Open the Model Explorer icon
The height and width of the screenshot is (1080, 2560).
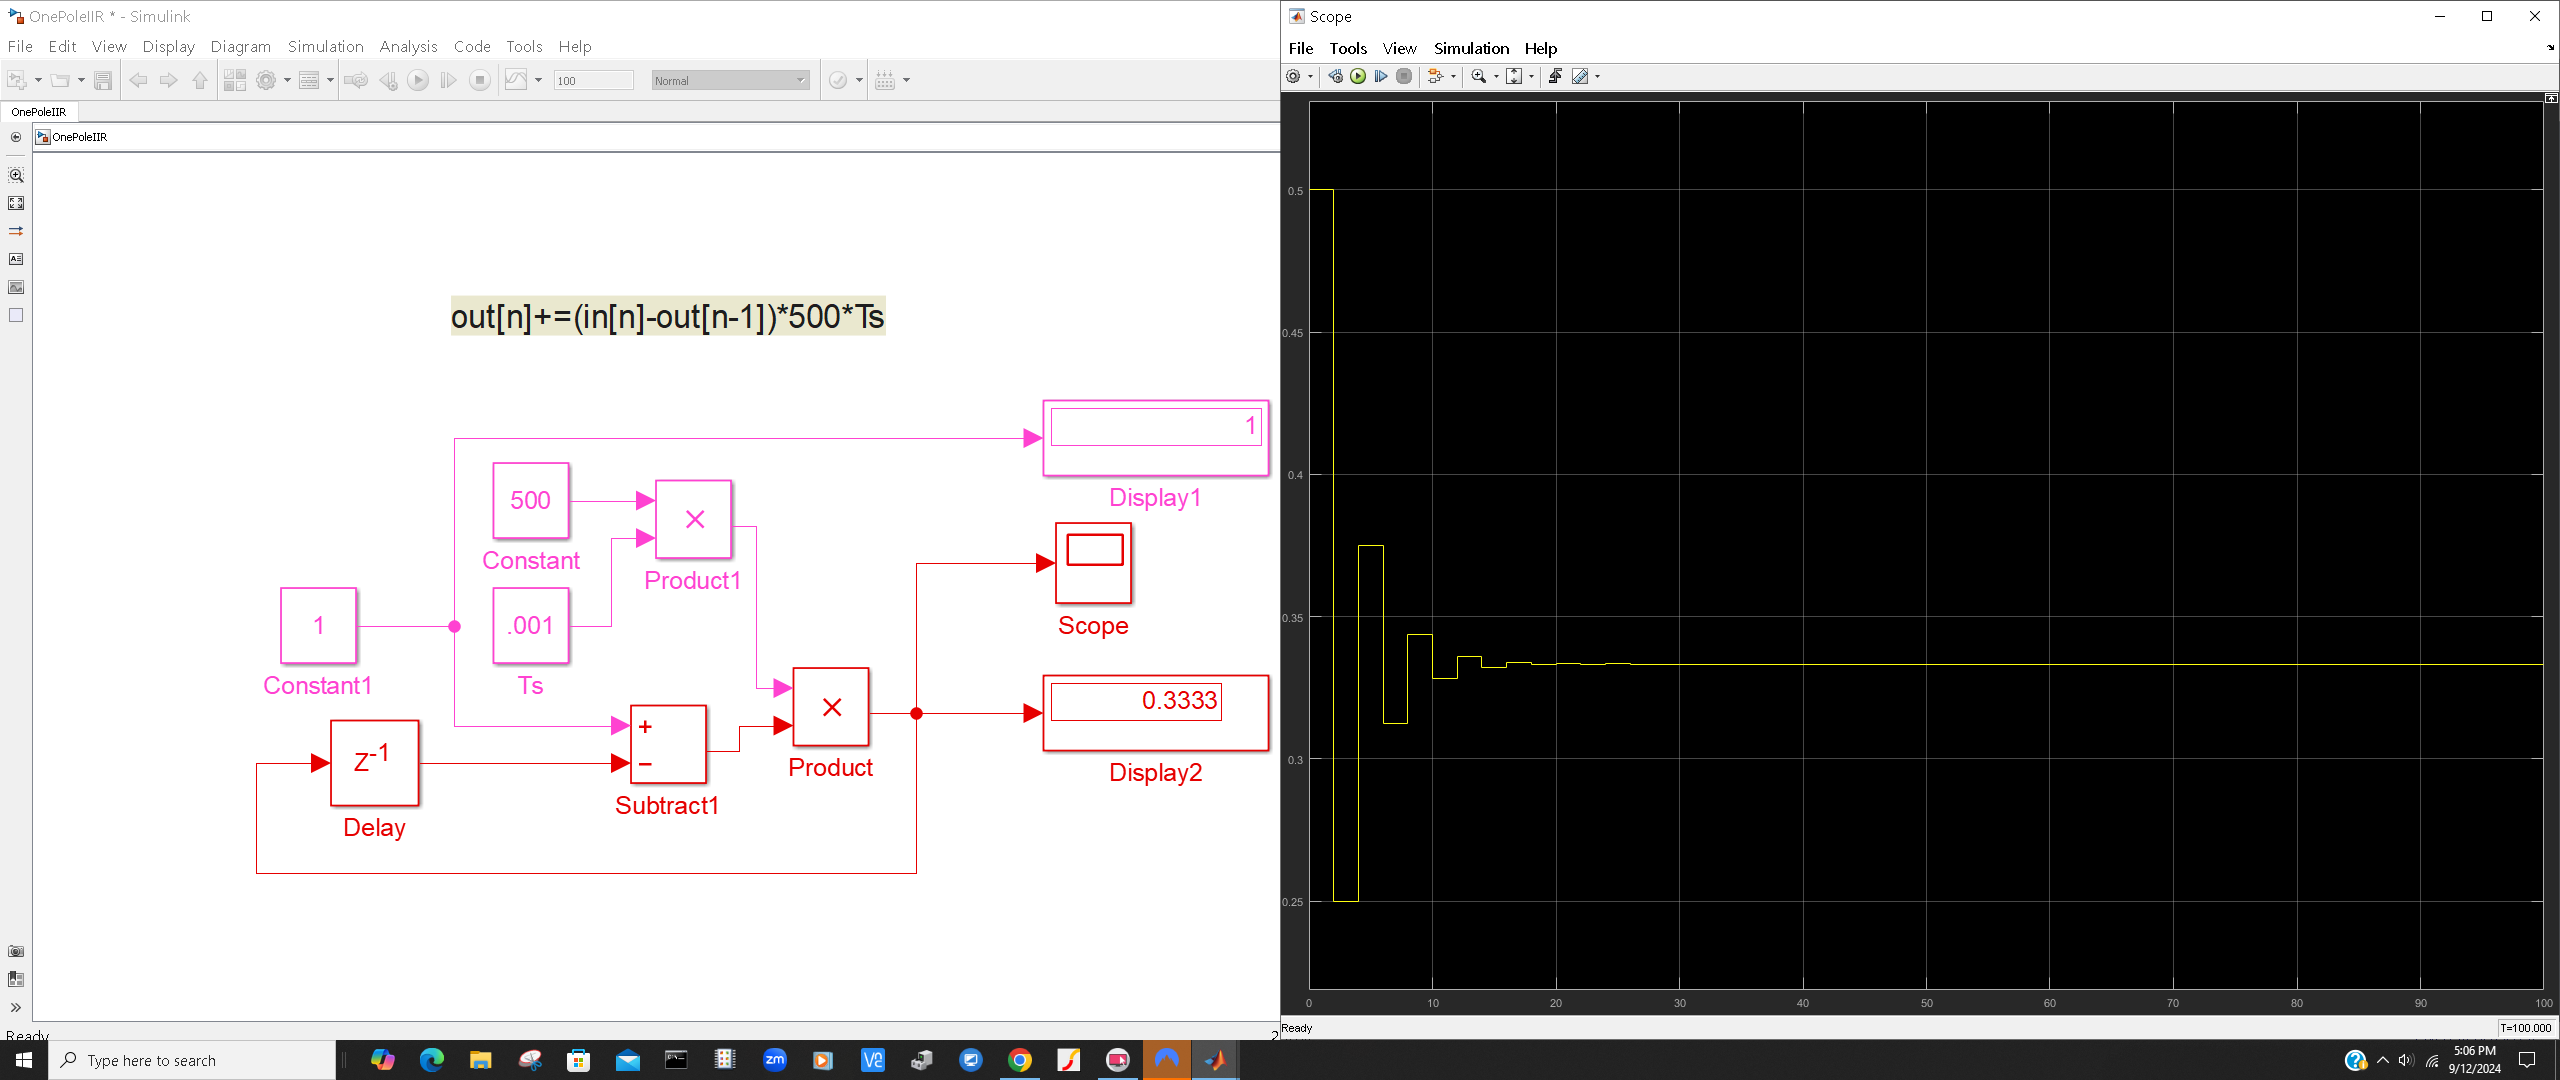(x=309, y=80)
